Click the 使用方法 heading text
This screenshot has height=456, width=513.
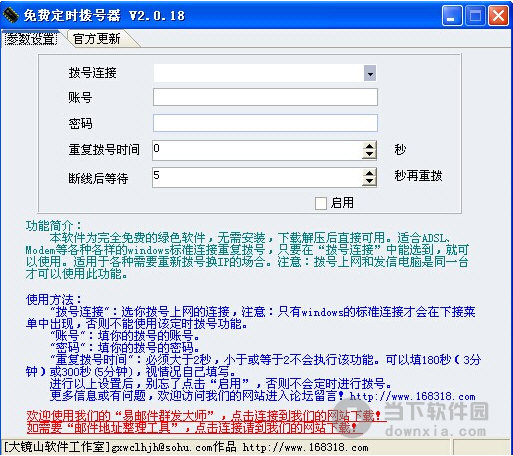pos(53,299)
